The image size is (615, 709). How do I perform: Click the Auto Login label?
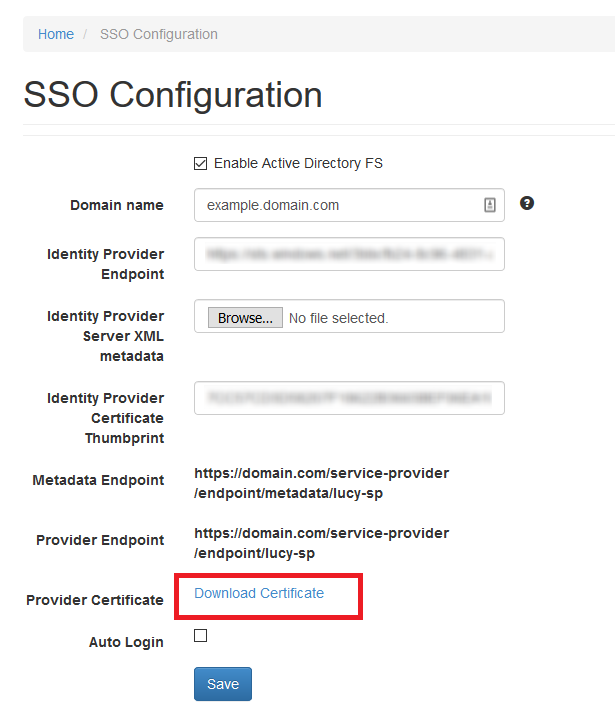point(126,642)
